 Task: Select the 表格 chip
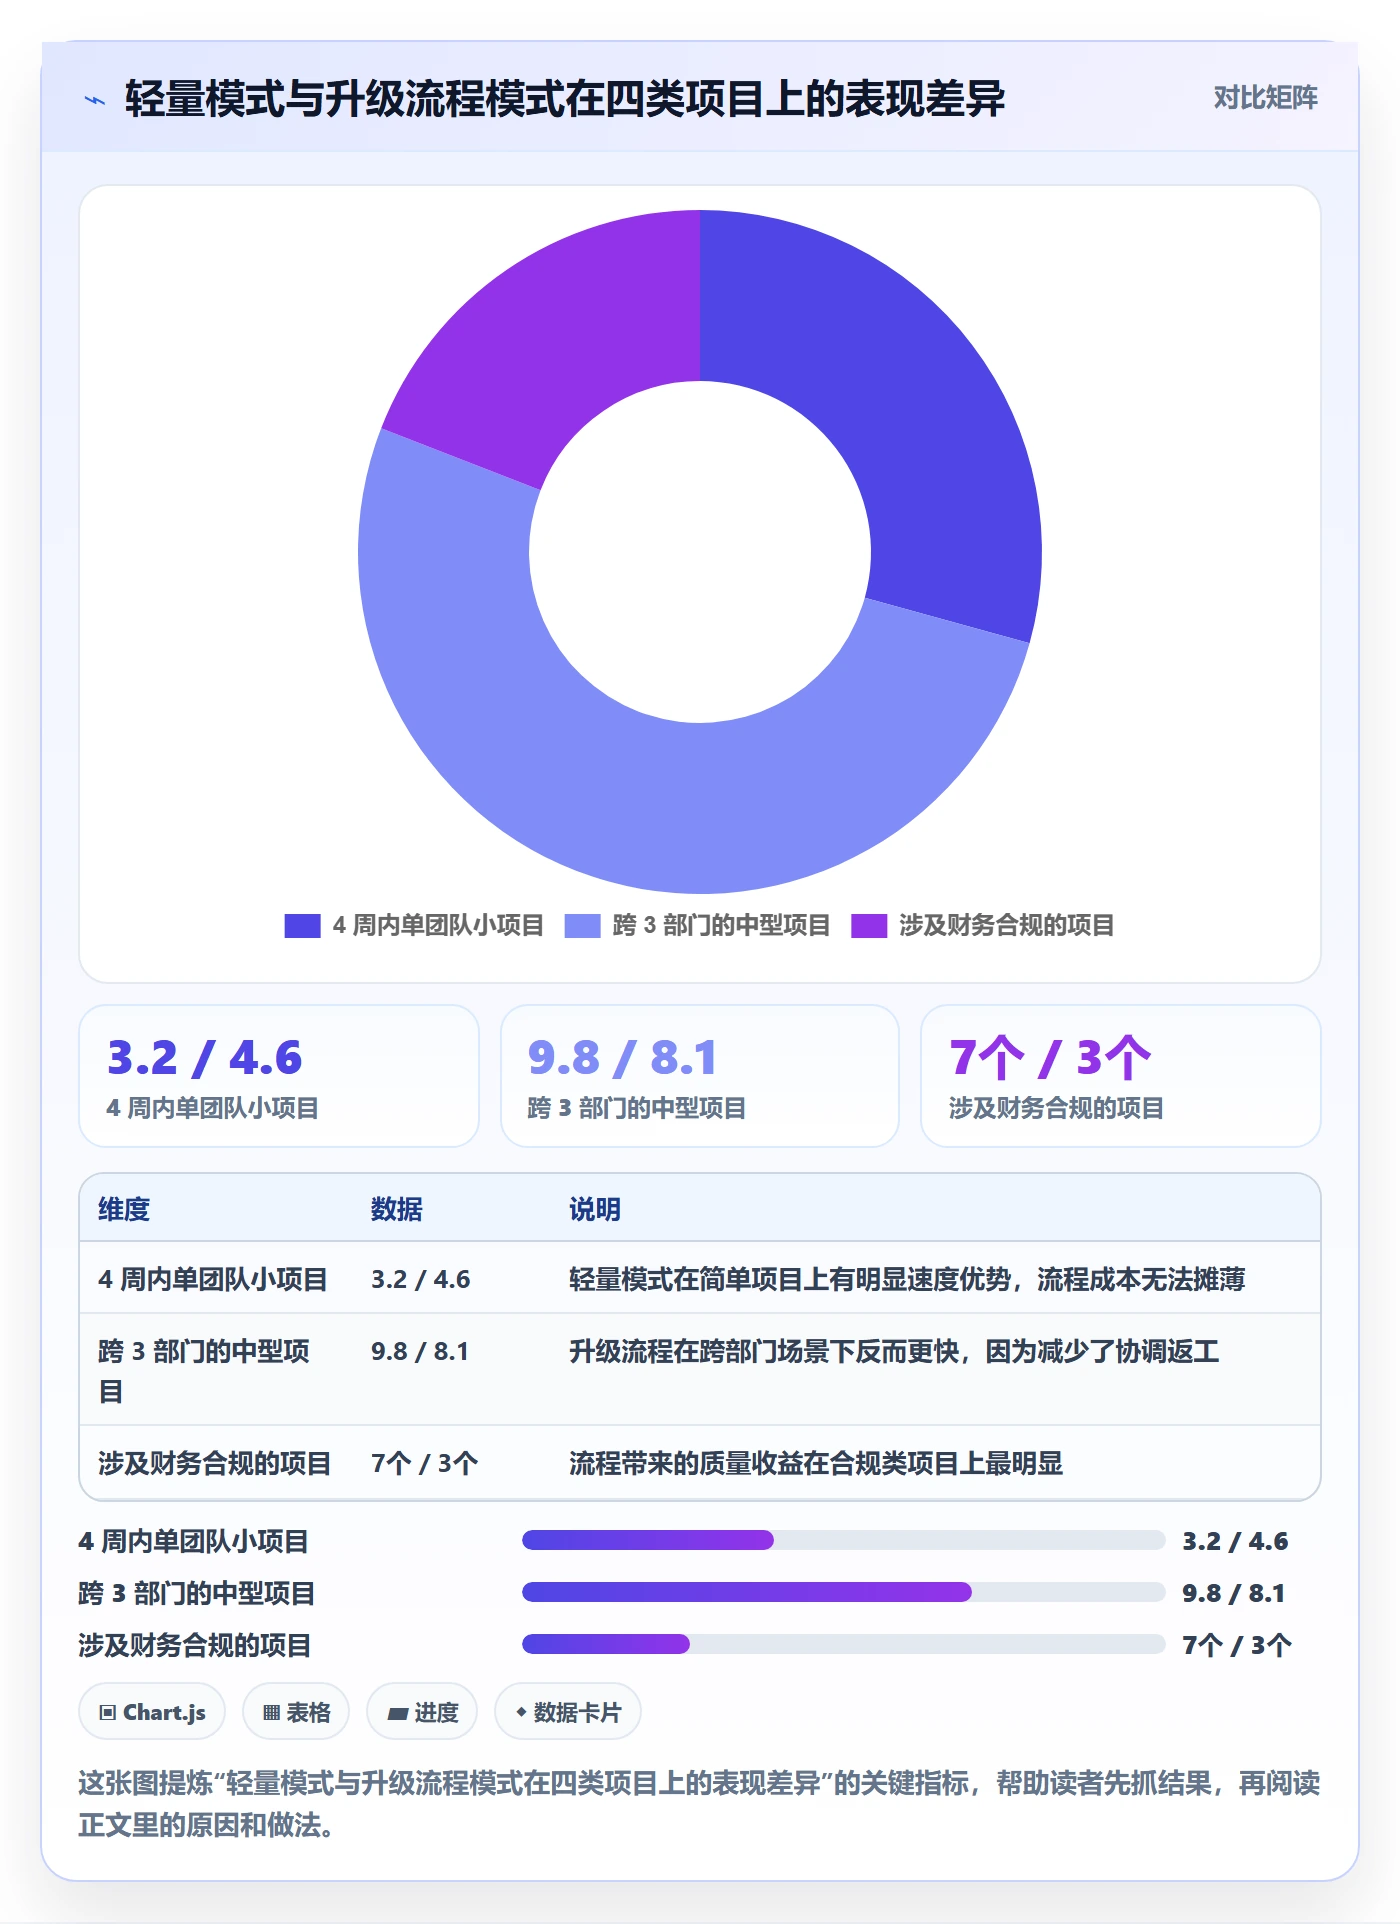pos(296,1712)
